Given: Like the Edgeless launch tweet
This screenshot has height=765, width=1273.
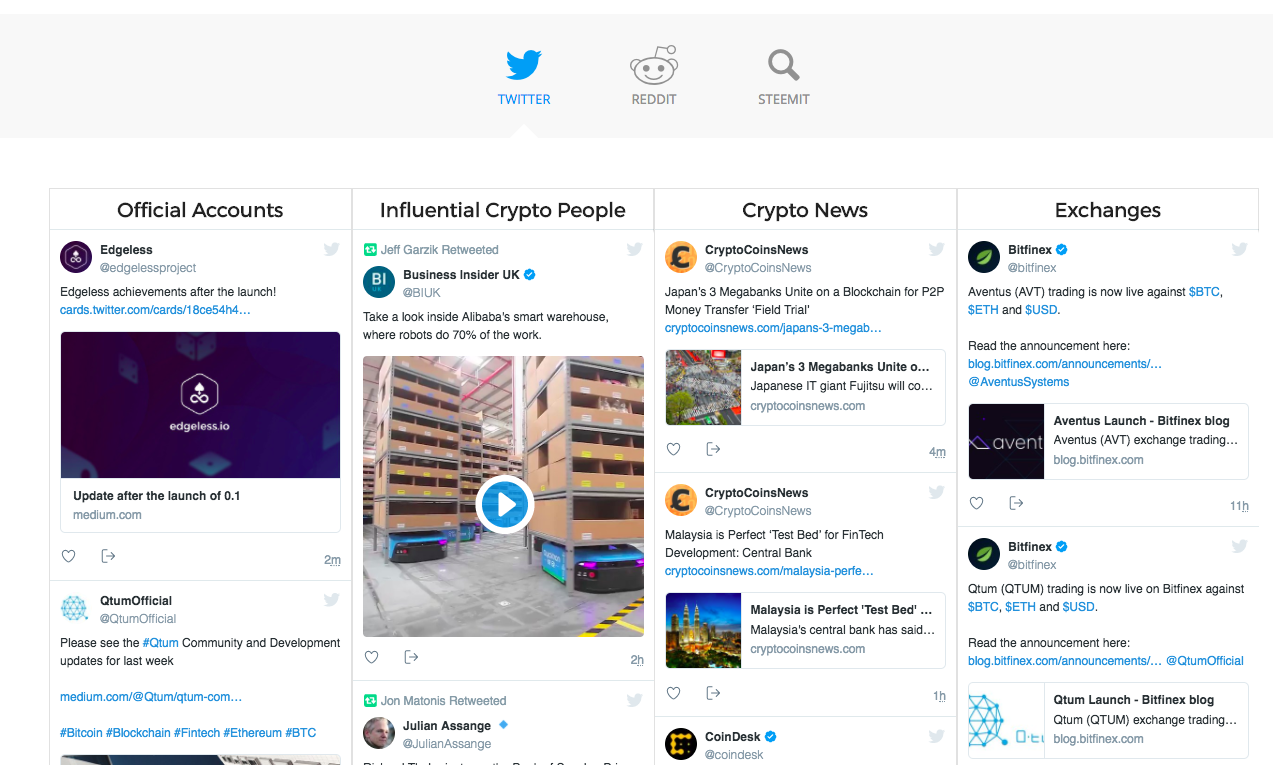Looking at the screenshot, I should click(68, 556).
